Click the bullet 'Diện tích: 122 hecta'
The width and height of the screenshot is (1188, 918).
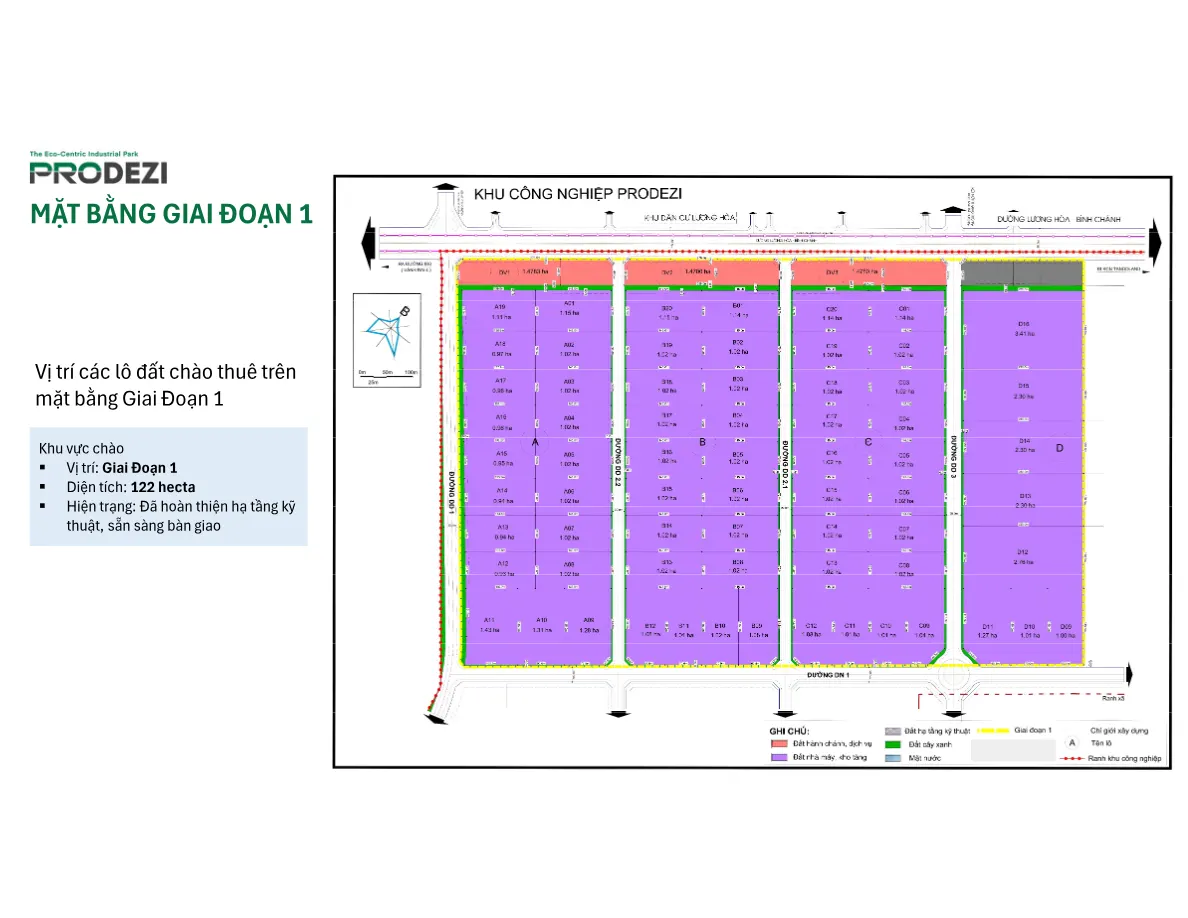[x=130, y=487]
